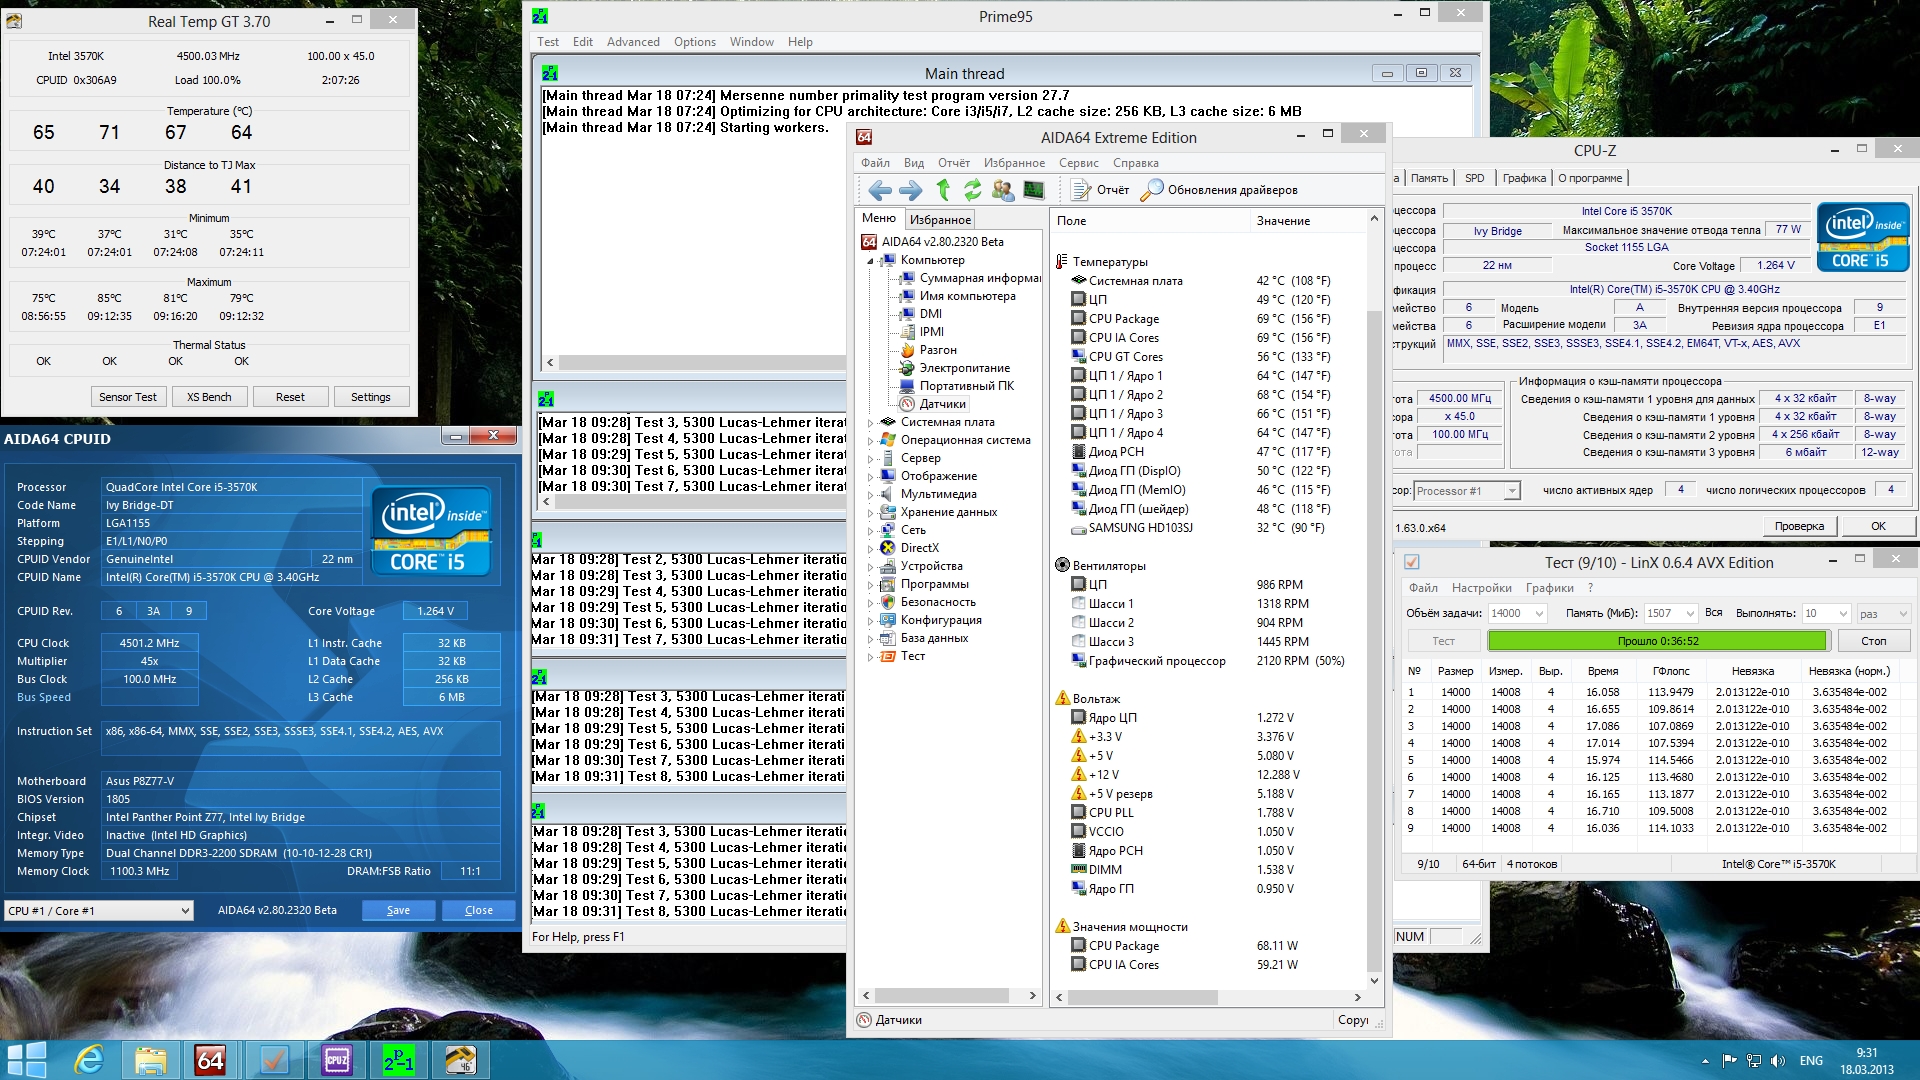The image size is (1920, 1080).
Task: Click the CPU-Z taskbar icon
Action: pyautogui.click(x=337, y=1060)
